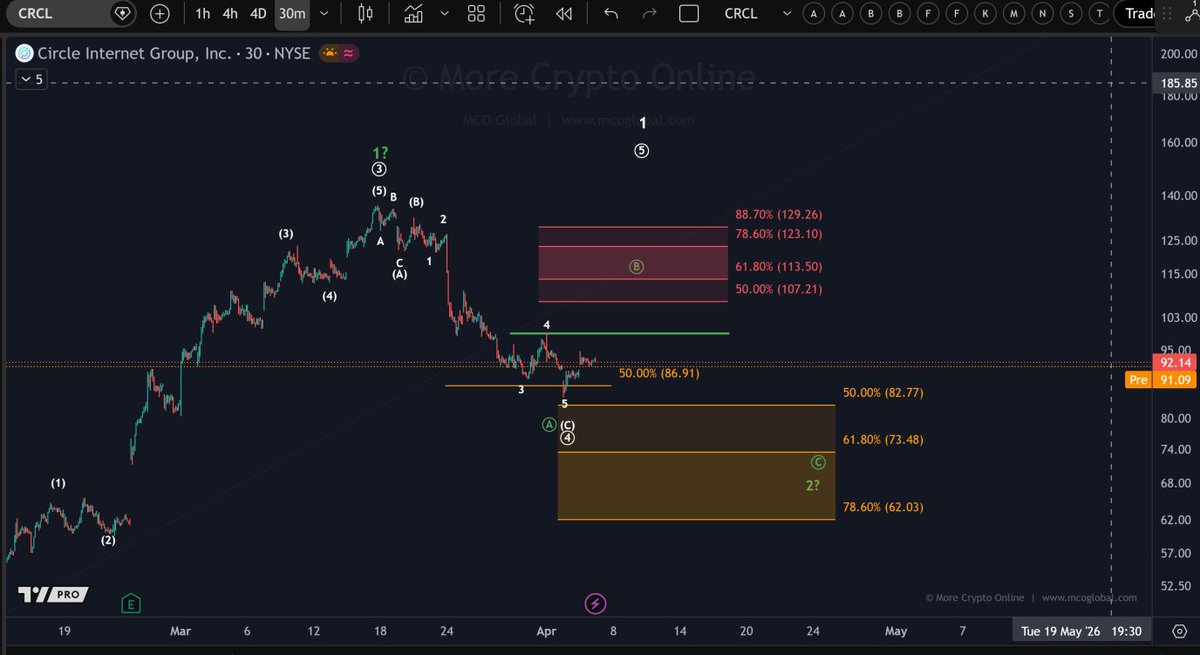Select the active 30m timeframe

click(292, 14)
